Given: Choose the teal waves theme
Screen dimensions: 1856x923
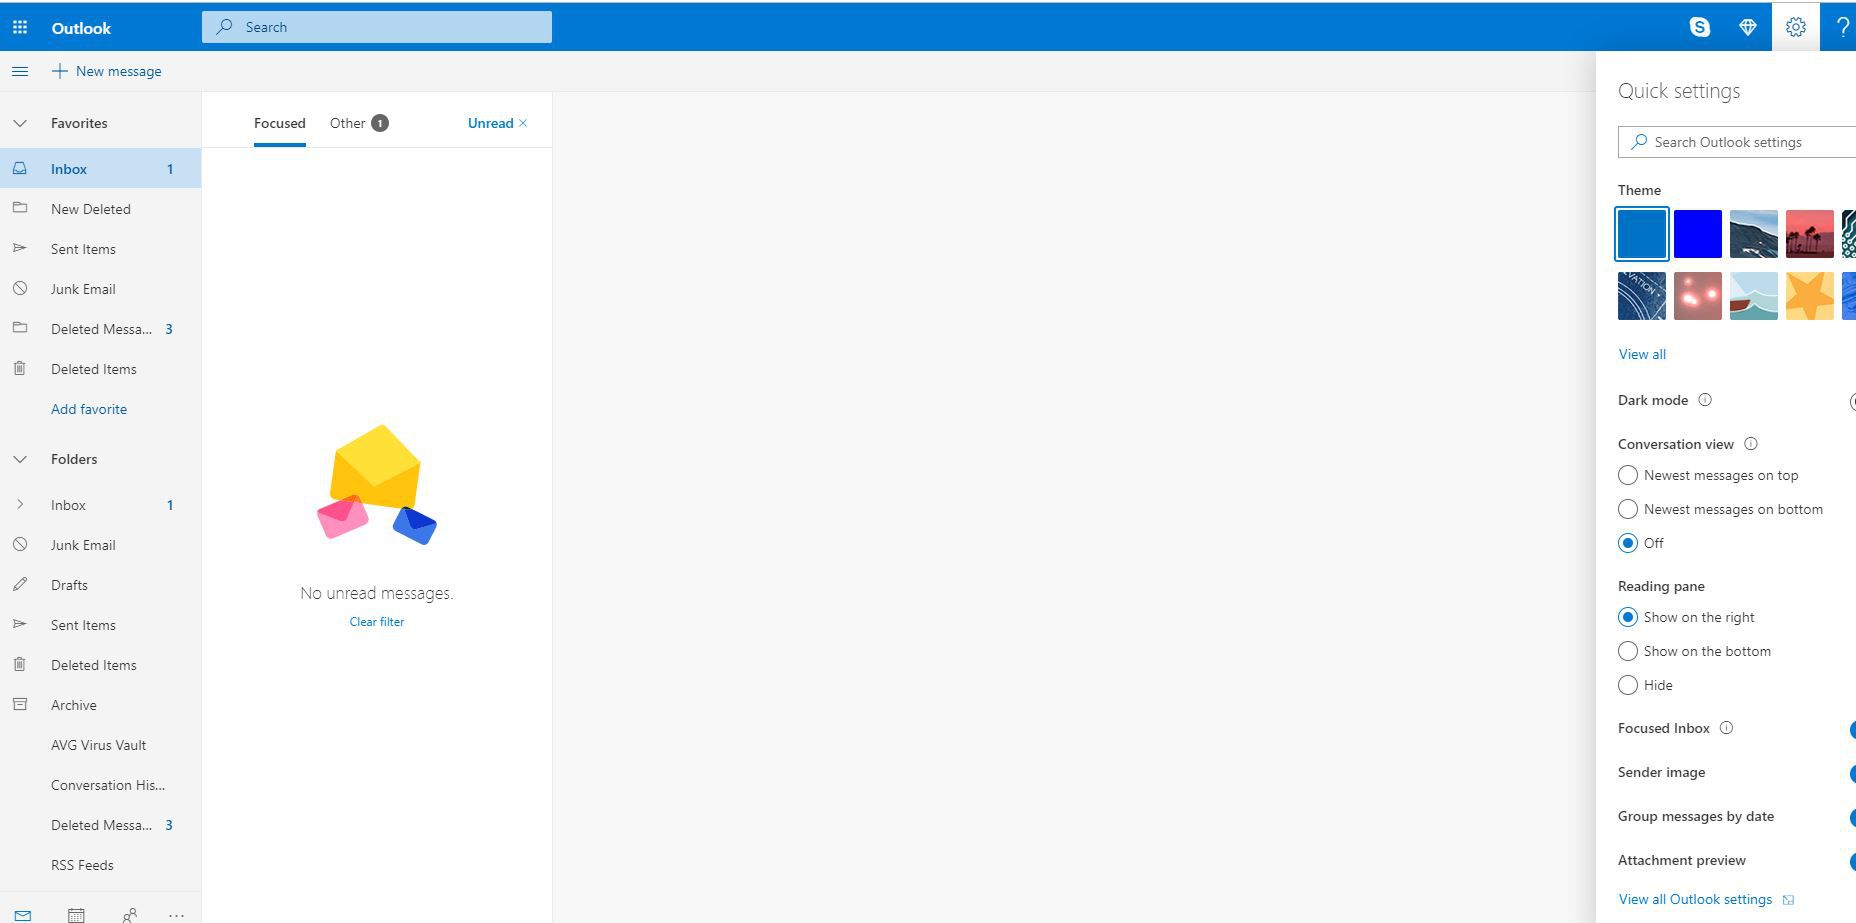Looking at the screenshot, I should (x=1754, y=296).
